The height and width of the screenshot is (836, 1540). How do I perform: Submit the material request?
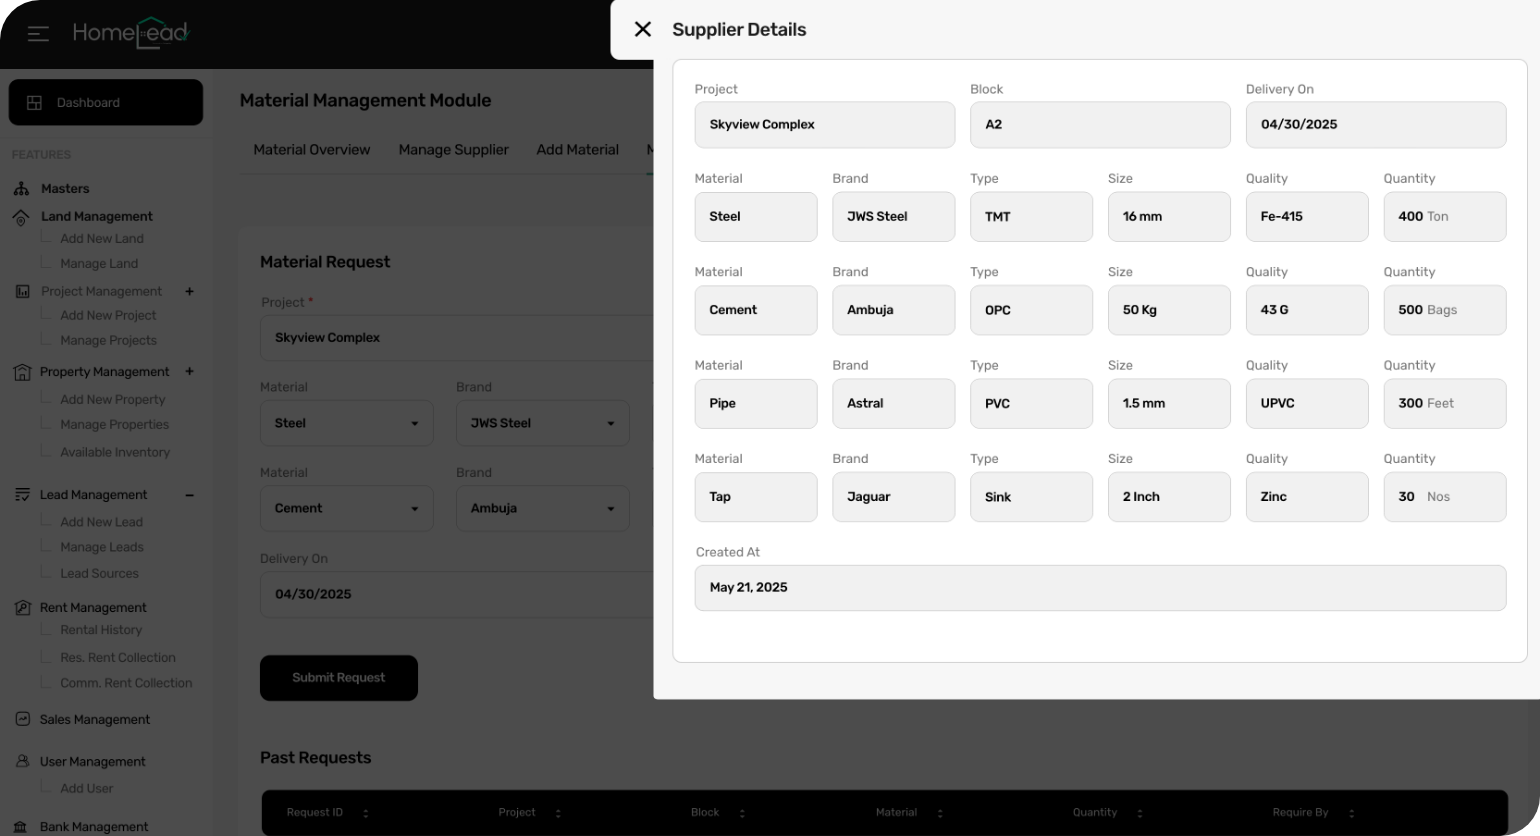339,678
